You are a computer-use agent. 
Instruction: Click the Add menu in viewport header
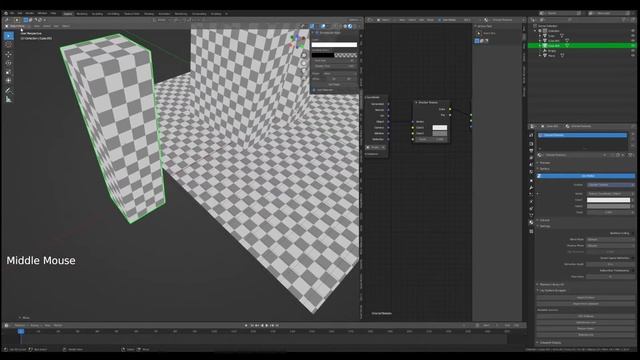(x=56, y=26)
